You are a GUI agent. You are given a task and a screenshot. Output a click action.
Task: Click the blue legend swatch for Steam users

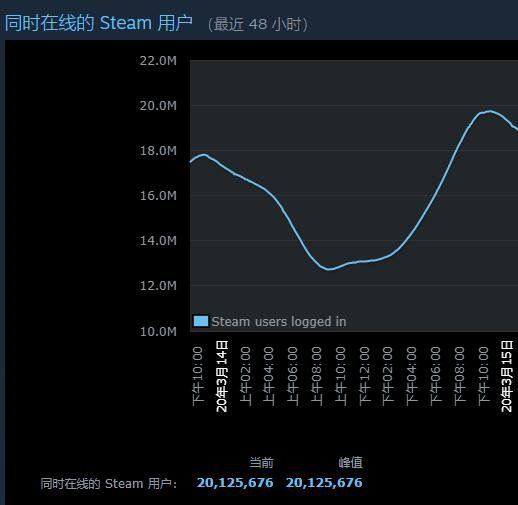(201, 321)
